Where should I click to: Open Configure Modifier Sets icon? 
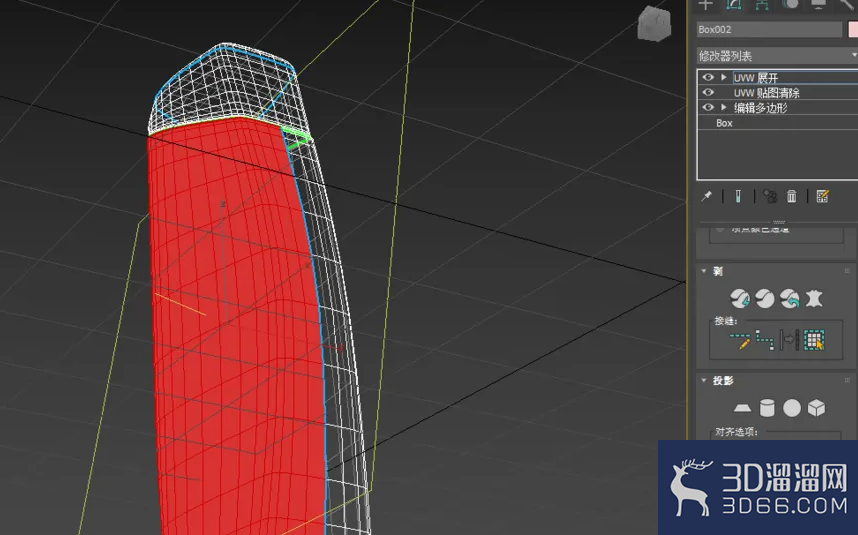[x=822, y=196]
